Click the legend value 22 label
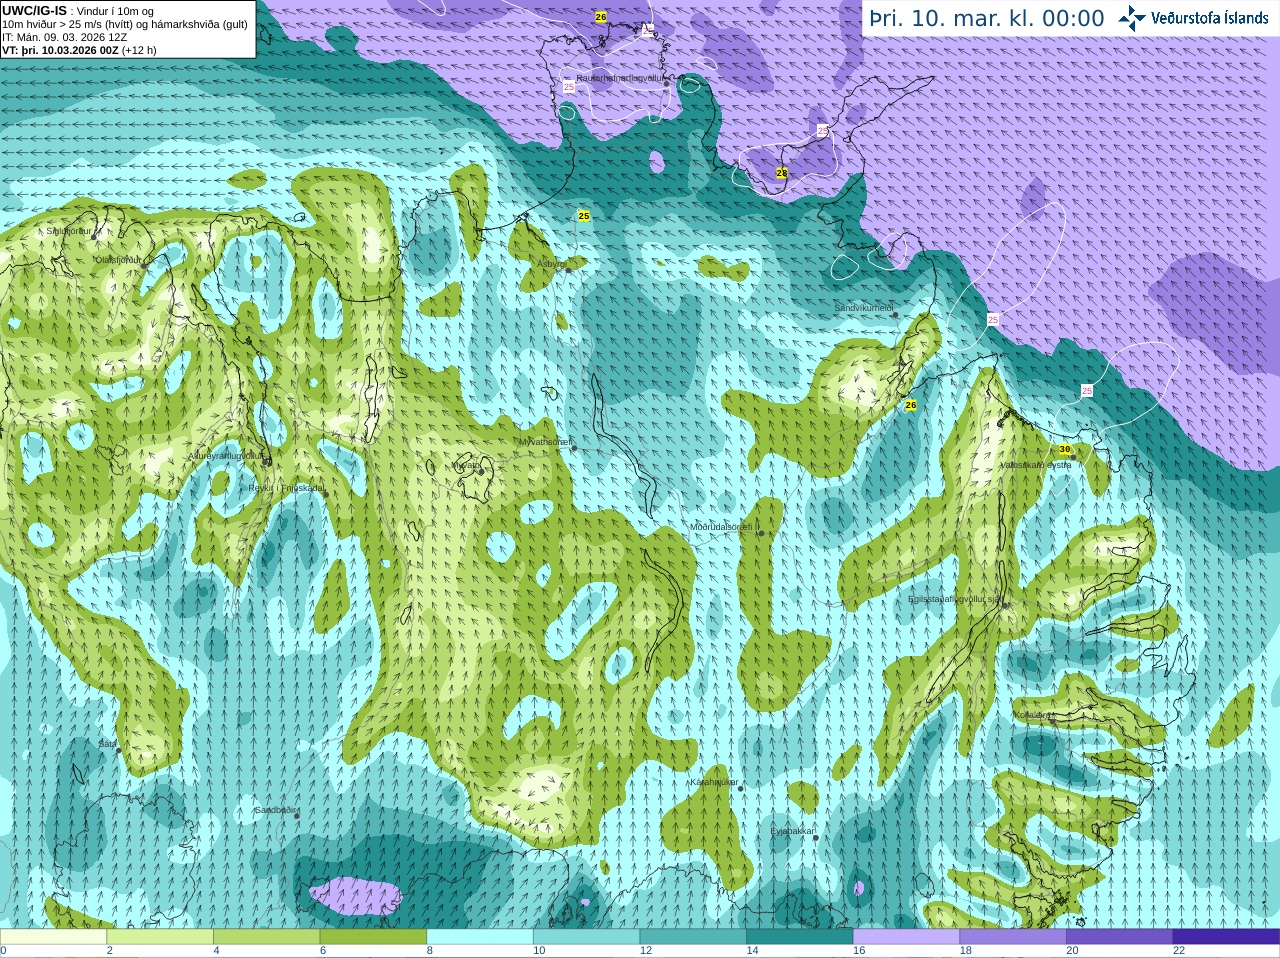The image size is (1280, 958). (1179, 951)
